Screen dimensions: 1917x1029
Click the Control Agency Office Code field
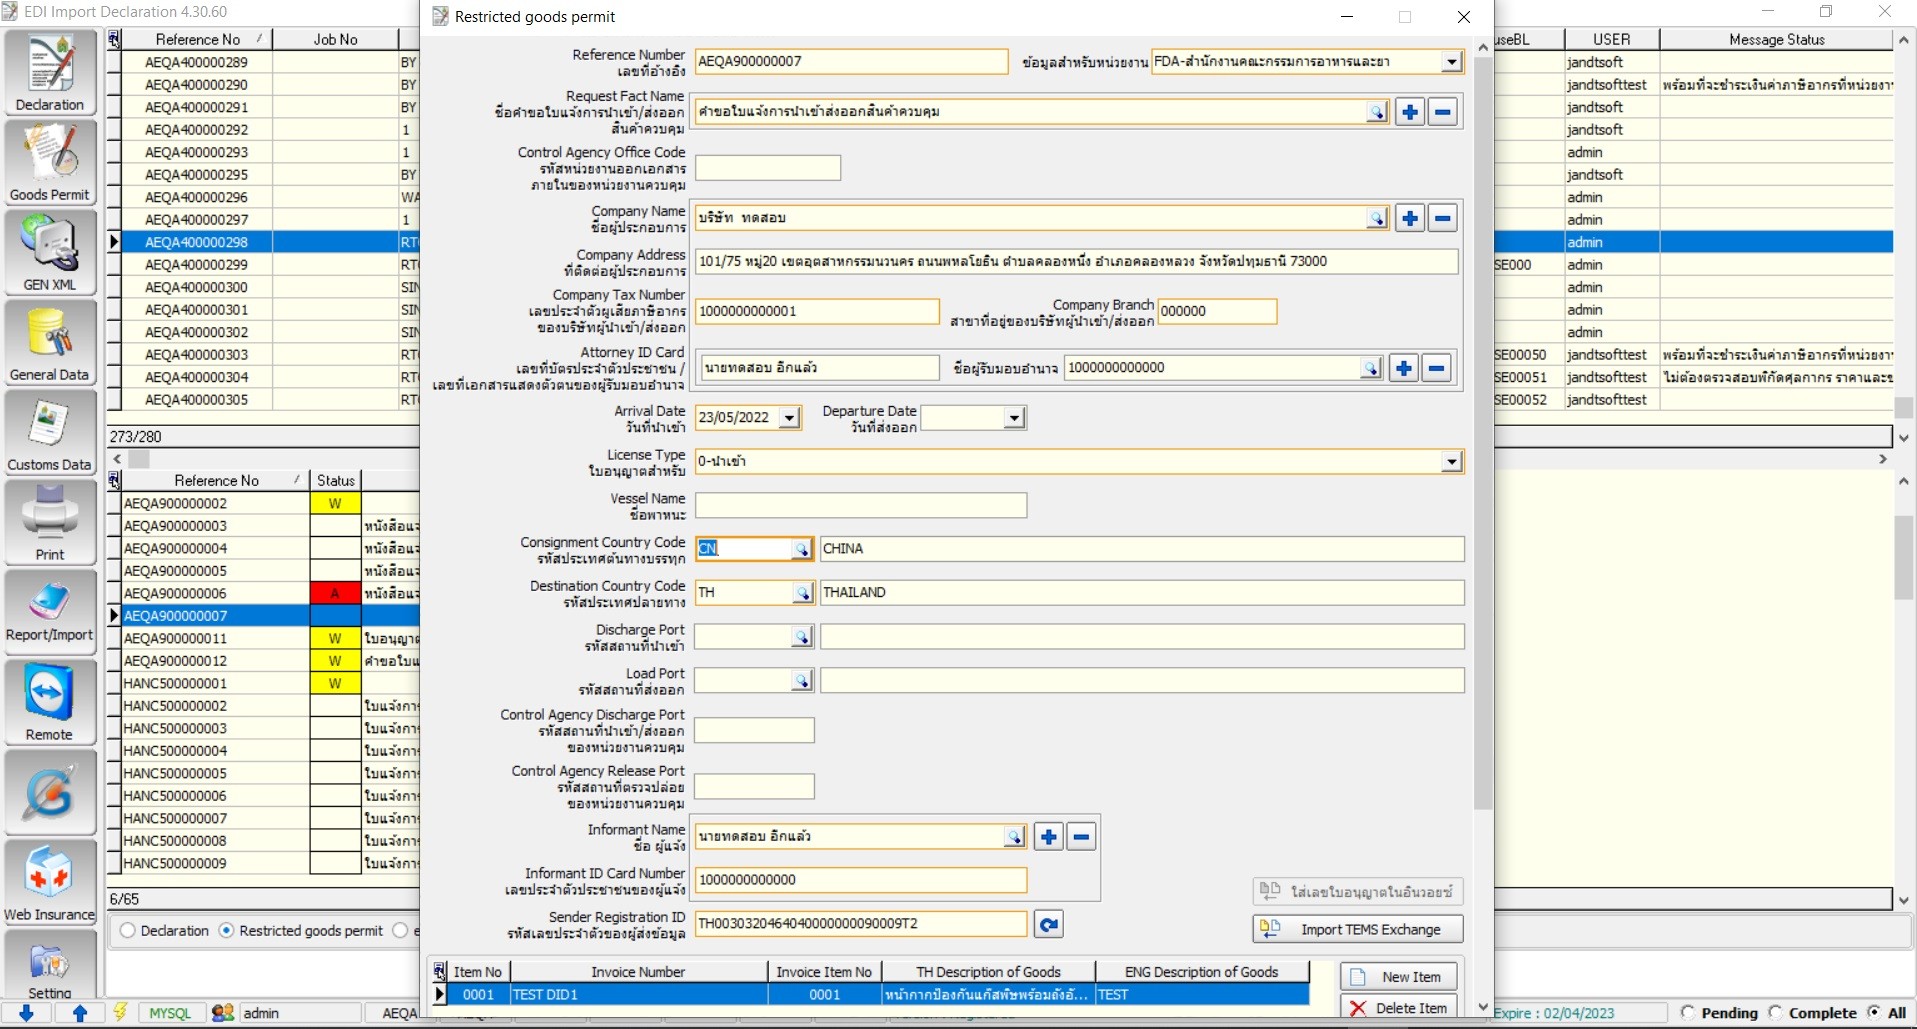click(x=768, y=168)
